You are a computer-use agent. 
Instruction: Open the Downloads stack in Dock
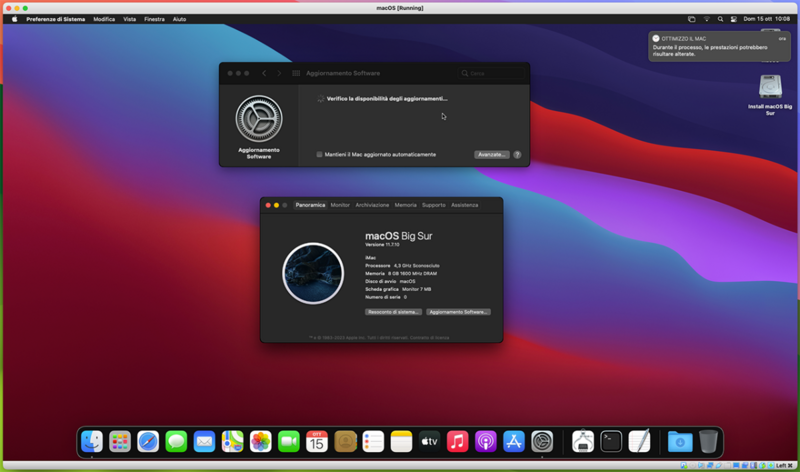[679, 441]
